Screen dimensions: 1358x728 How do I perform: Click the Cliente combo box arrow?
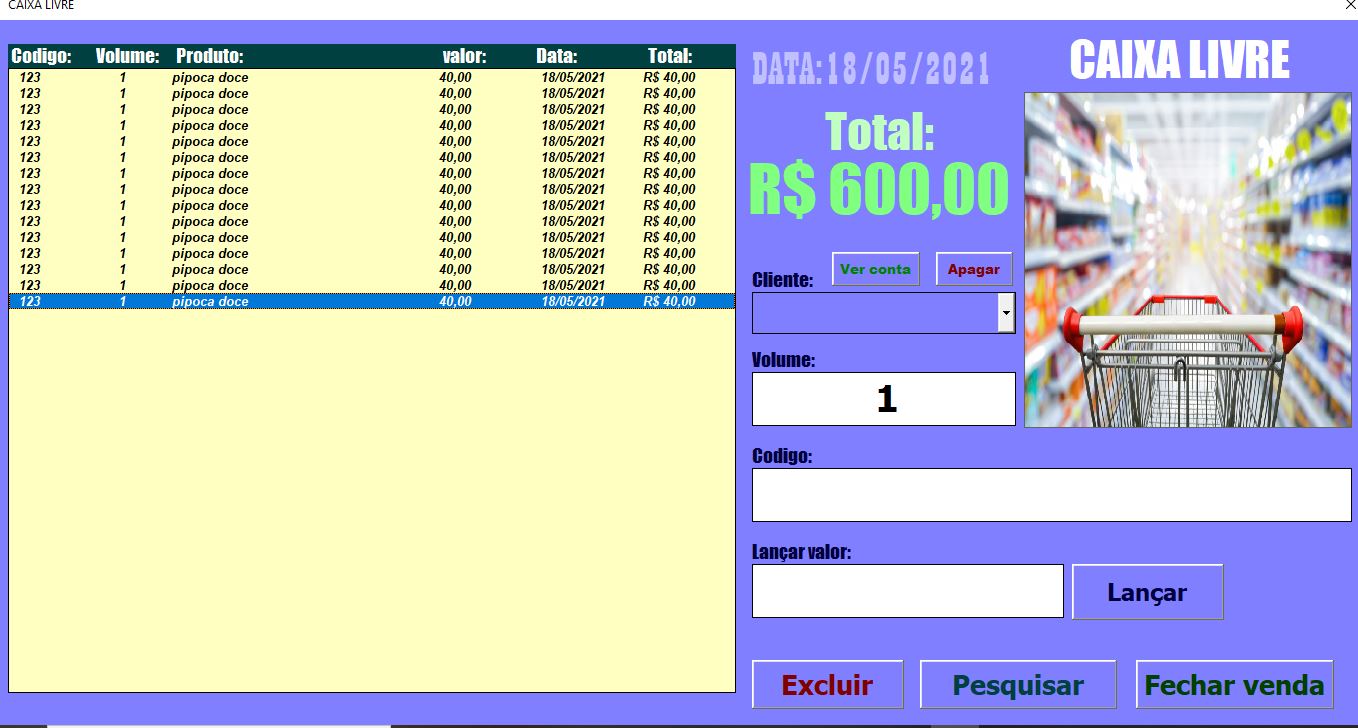[x=1005, y=312]
